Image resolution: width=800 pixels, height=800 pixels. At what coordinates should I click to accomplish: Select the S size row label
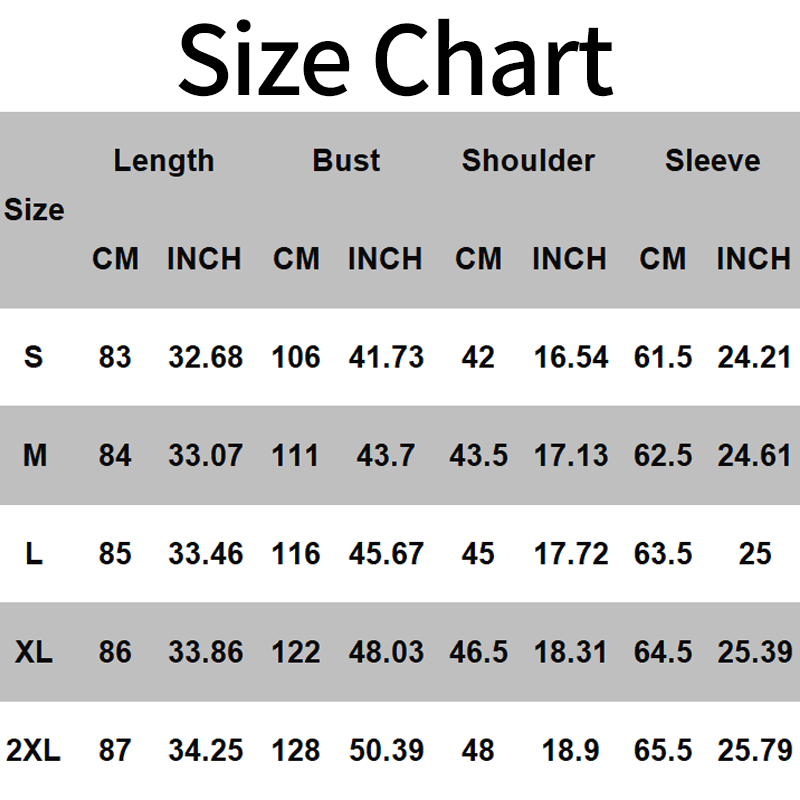[x=34, y=357]
